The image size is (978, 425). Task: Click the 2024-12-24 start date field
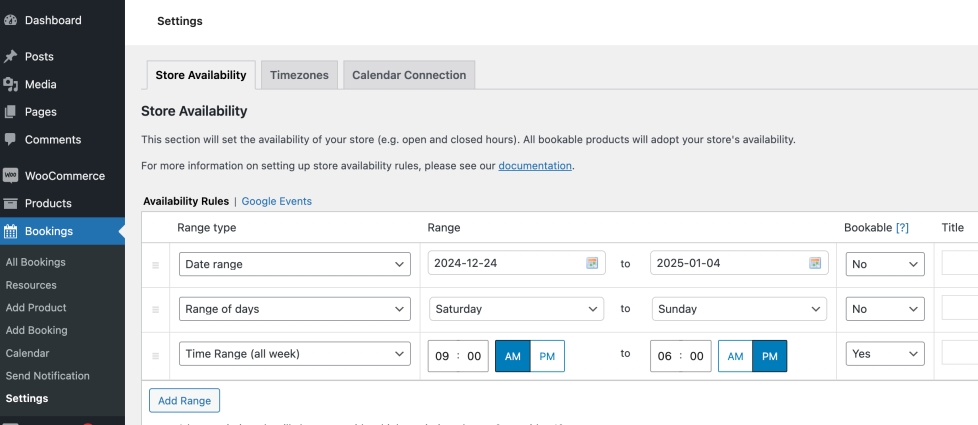[x=505, y=264]
